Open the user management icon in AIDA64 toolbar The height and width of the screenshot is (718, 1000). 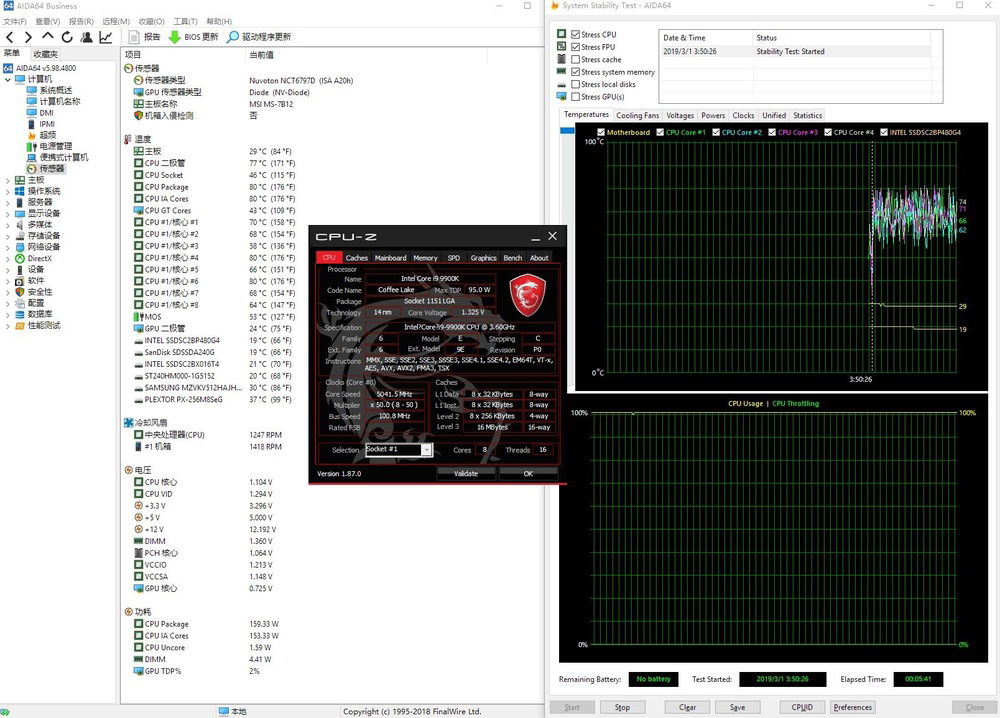click(x=87, y=37)
